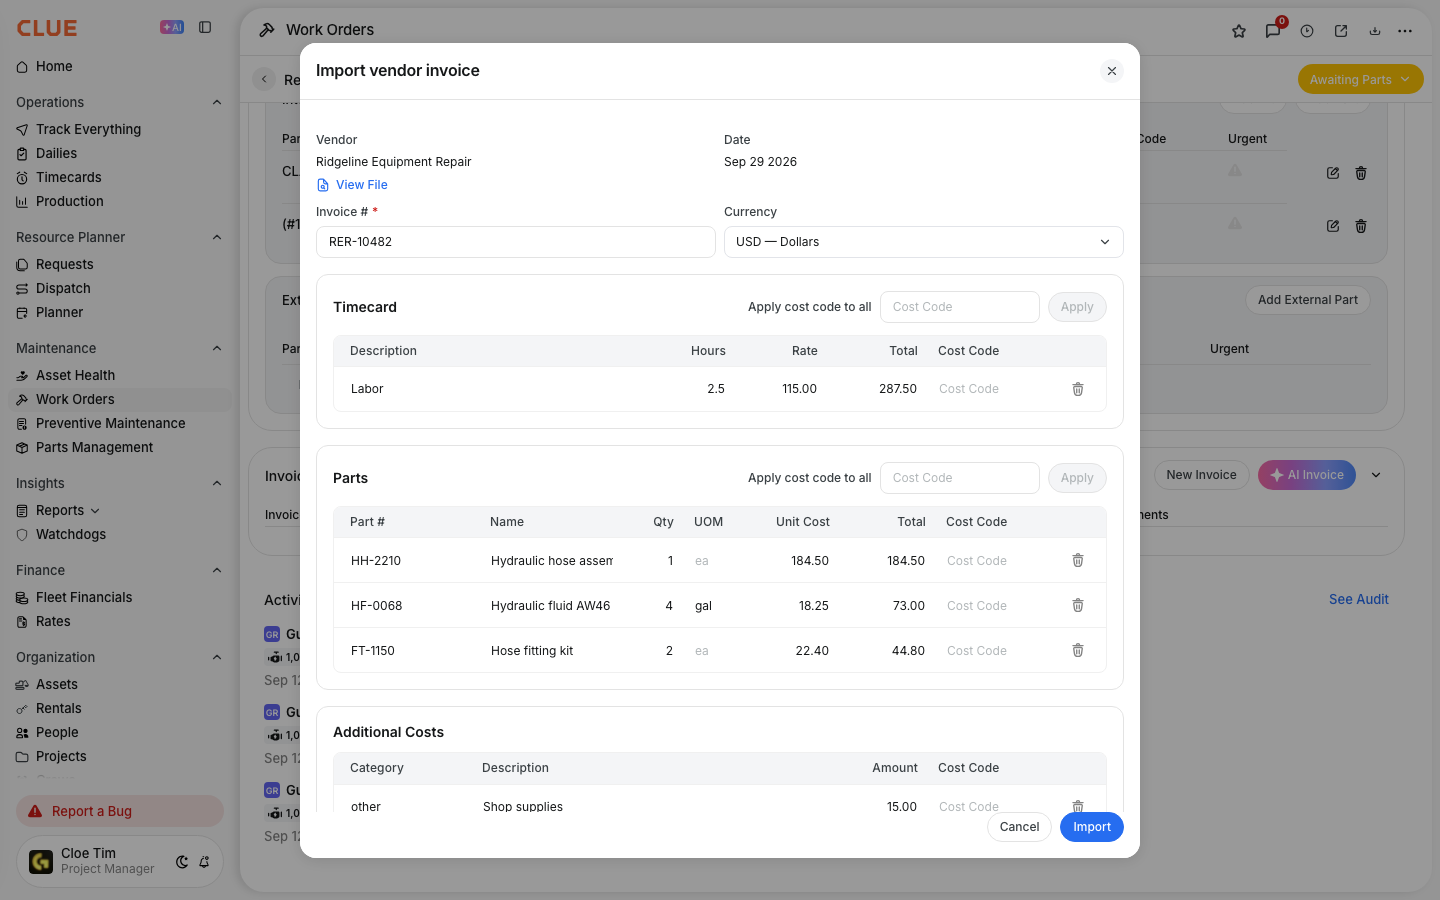
Task: Delete the HH-2210 part row
Action: pos(1078,560)
